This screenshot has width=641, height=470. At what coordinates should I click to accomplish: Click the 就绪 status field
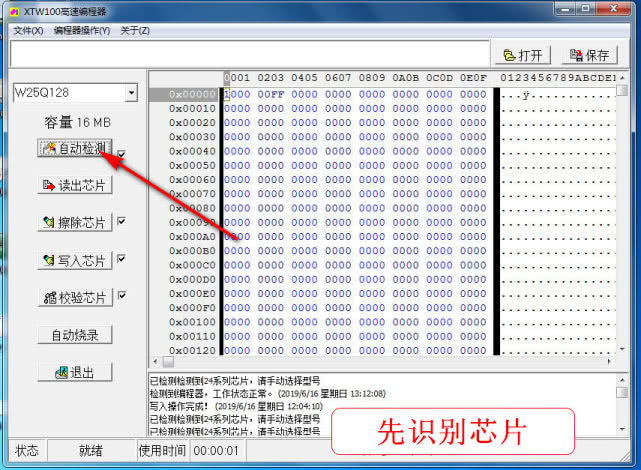tap(91, 451)
